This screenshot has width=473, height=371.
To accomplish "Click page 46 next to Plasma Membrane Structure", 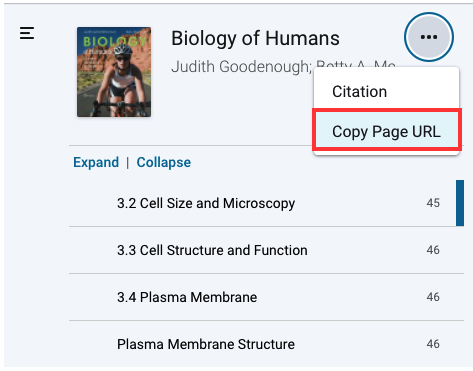I will point(433,344).
